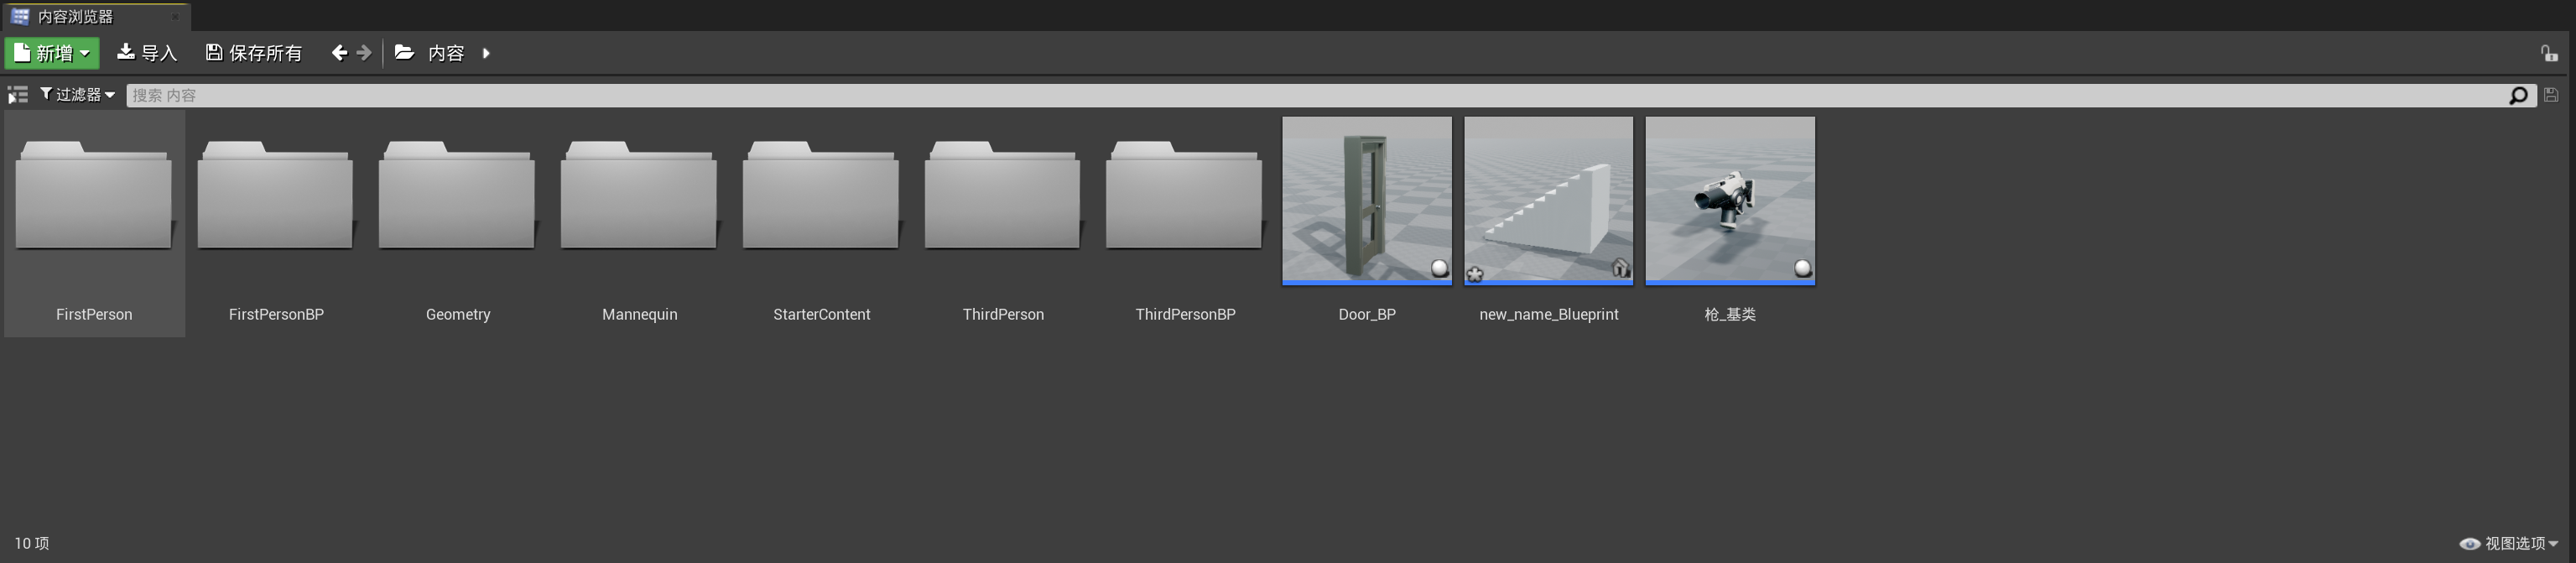Select the Door_BP blueprint thumbnail
This screenshot has height=563, width=2576.
click(x=1367, y=200)
